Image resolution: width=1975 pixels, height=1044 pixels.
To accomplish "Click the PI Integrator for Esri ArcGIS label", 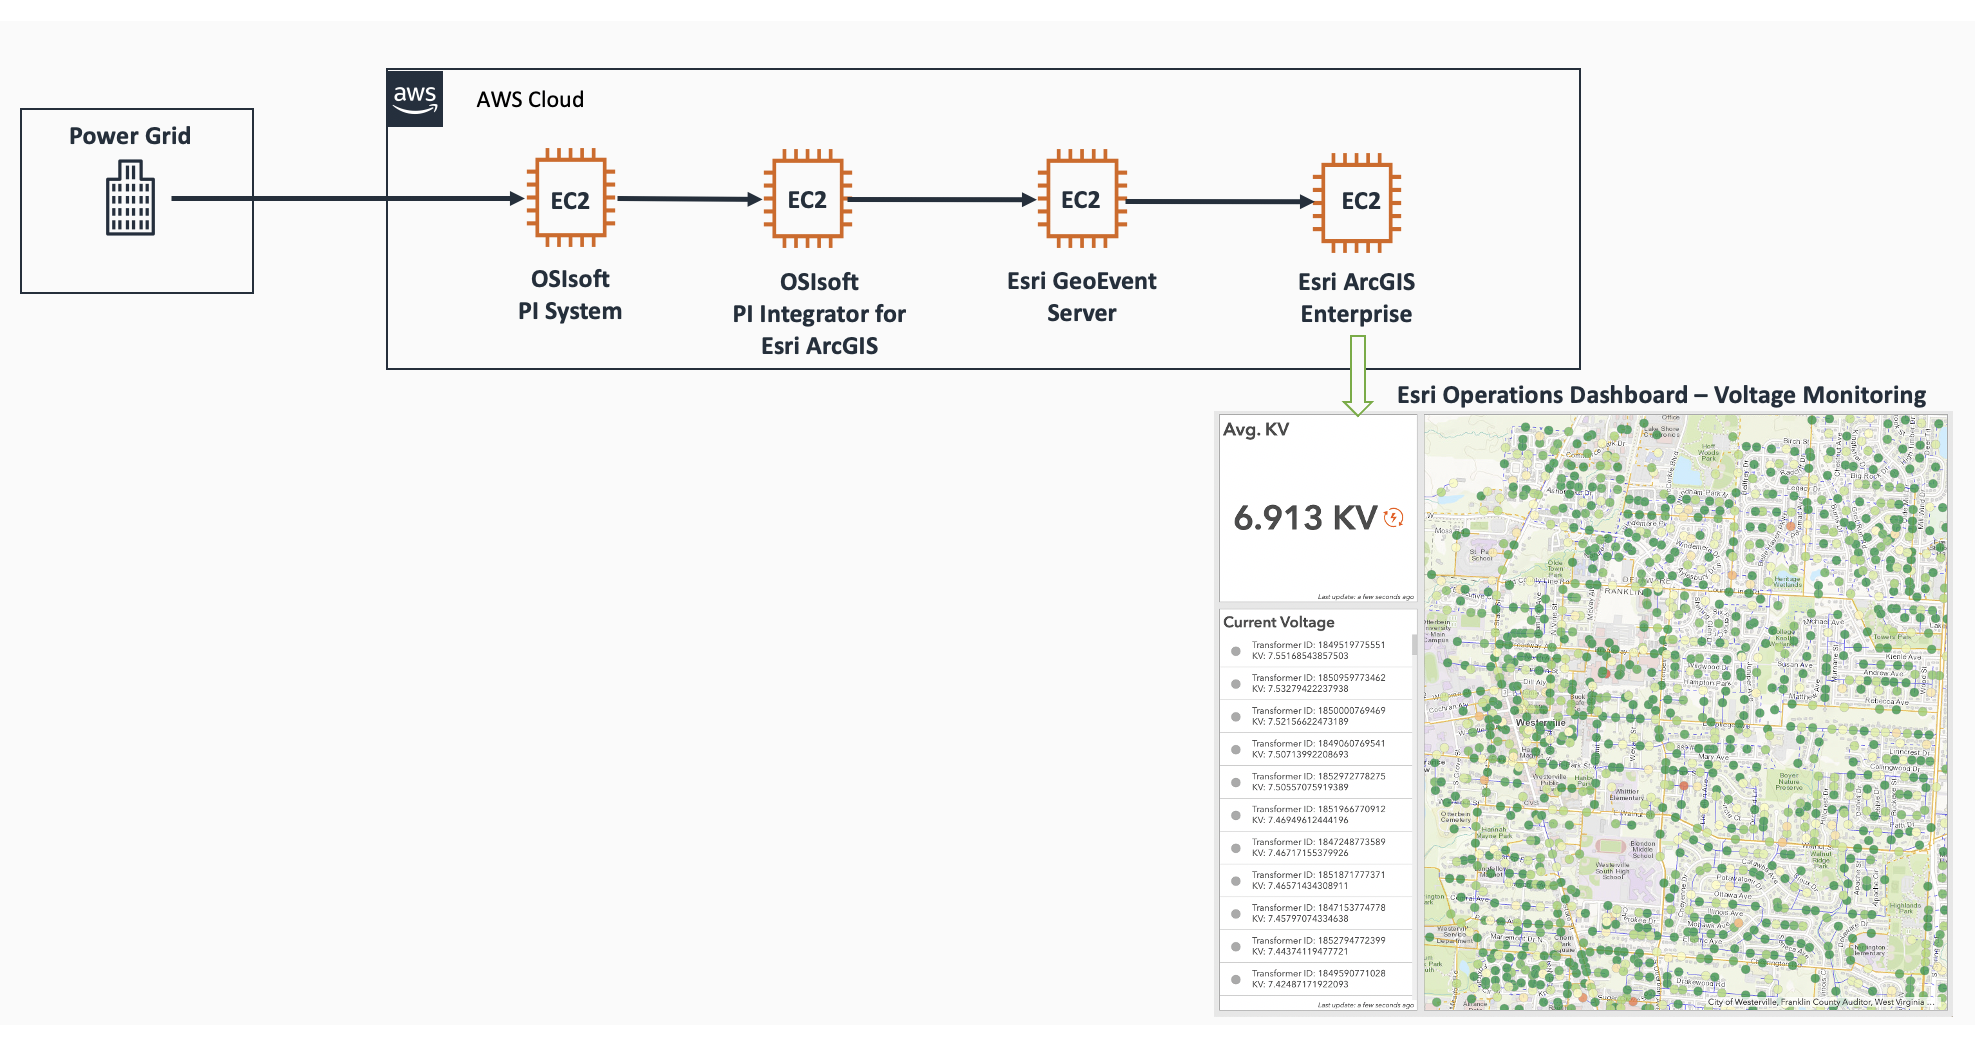I will pyautogui.click(x=819, y=314).
